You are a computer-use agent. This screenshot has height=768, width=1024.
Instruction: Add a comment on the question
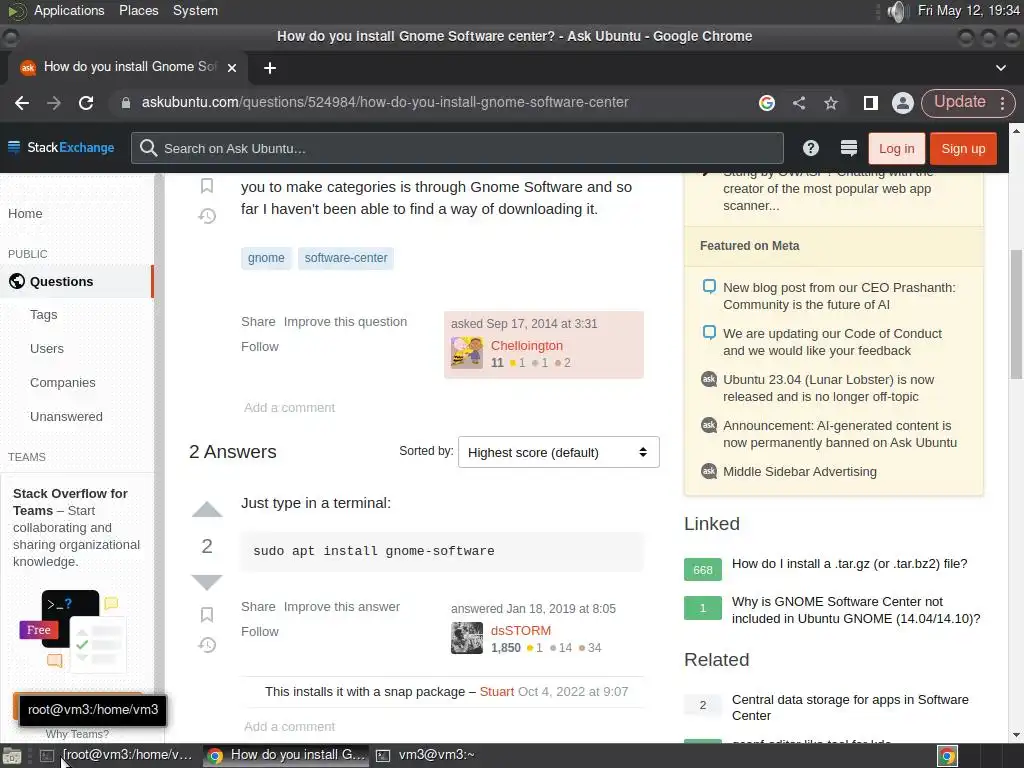(289, 408)
